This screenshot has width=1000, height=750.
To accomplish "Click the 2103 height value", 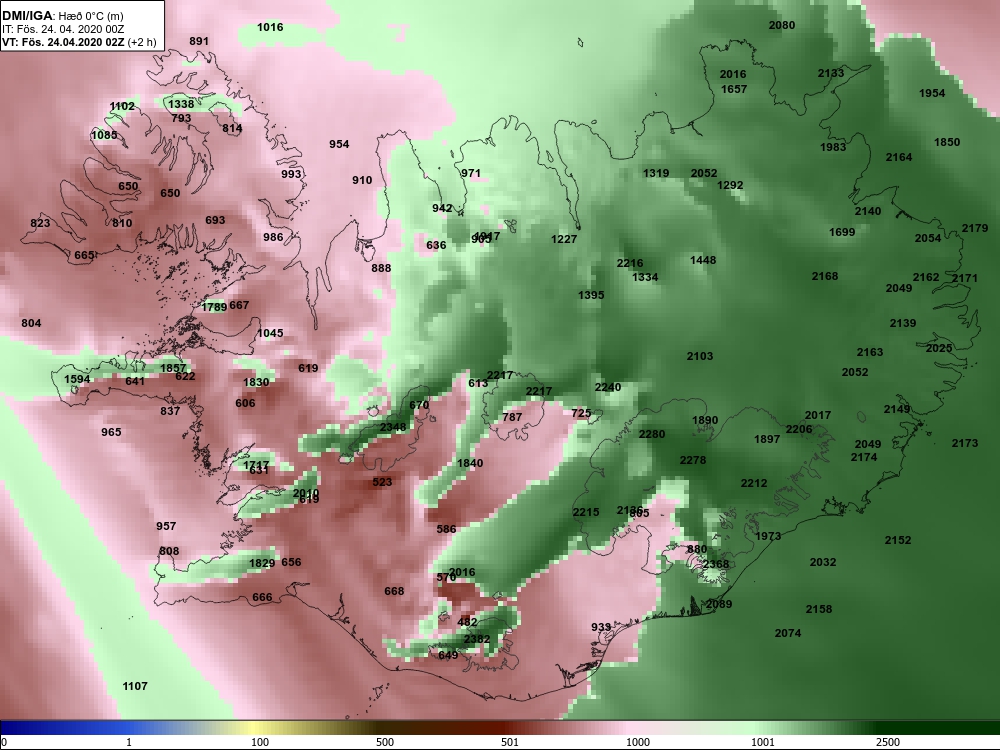I will 700,356.
